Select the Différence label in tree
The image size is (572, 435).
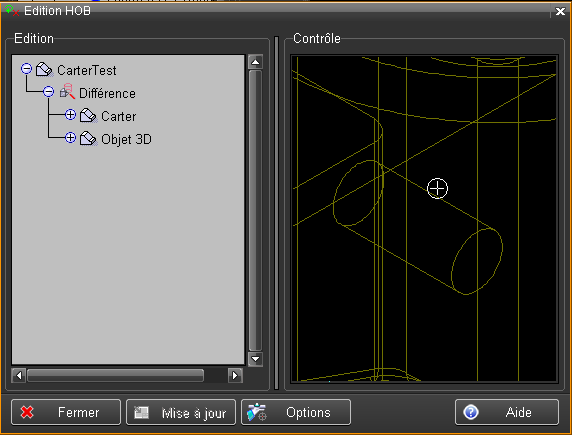coord(107,93)
